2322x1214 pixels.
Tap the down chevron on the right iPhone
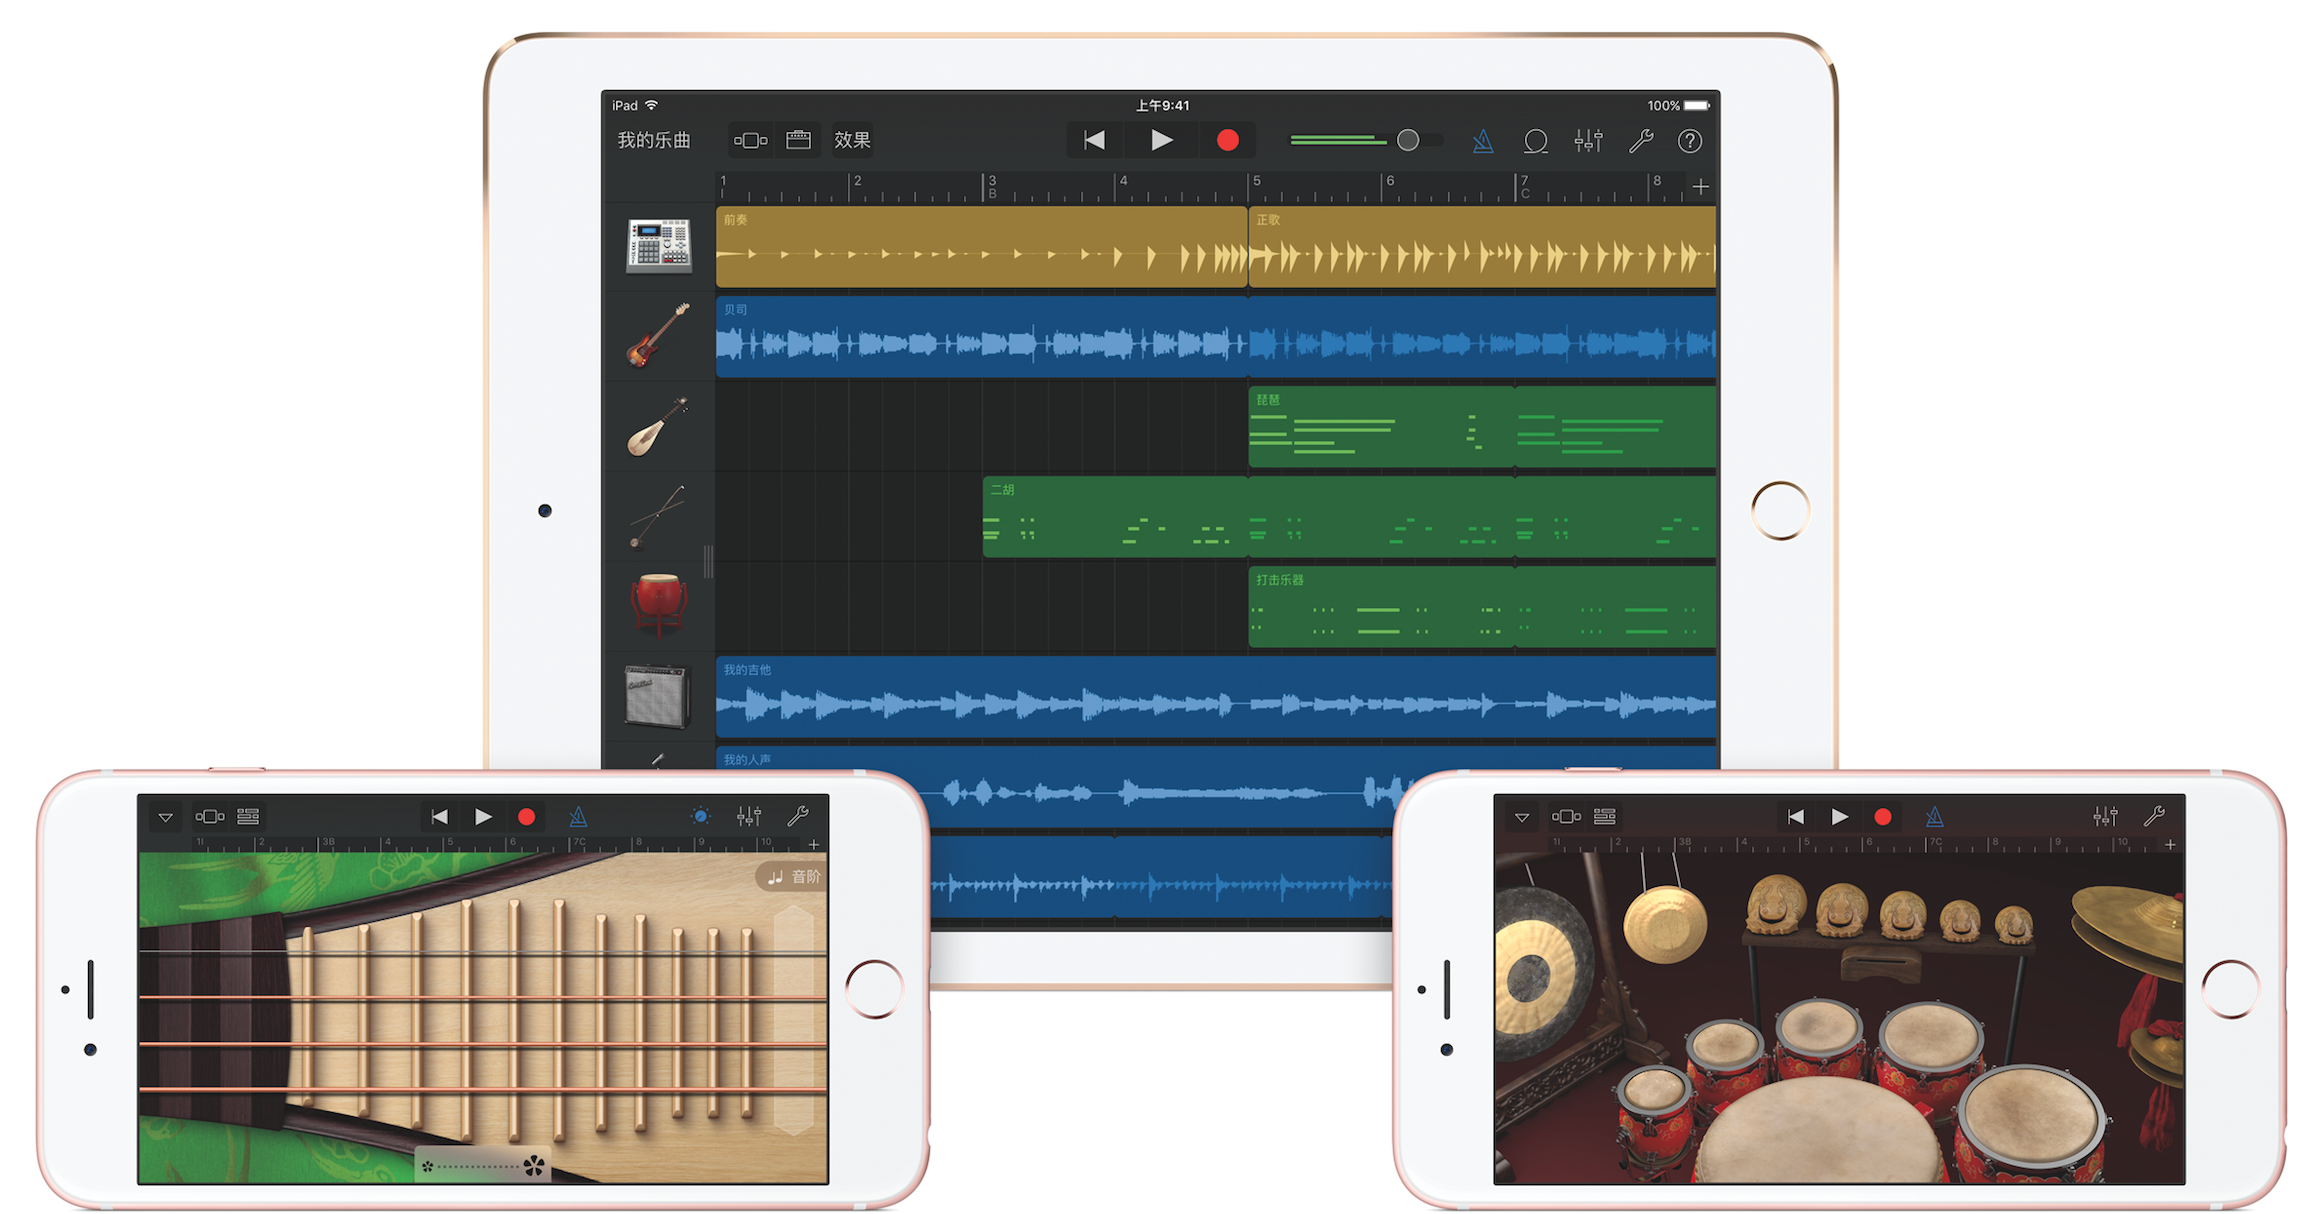tap(1523, 816)
